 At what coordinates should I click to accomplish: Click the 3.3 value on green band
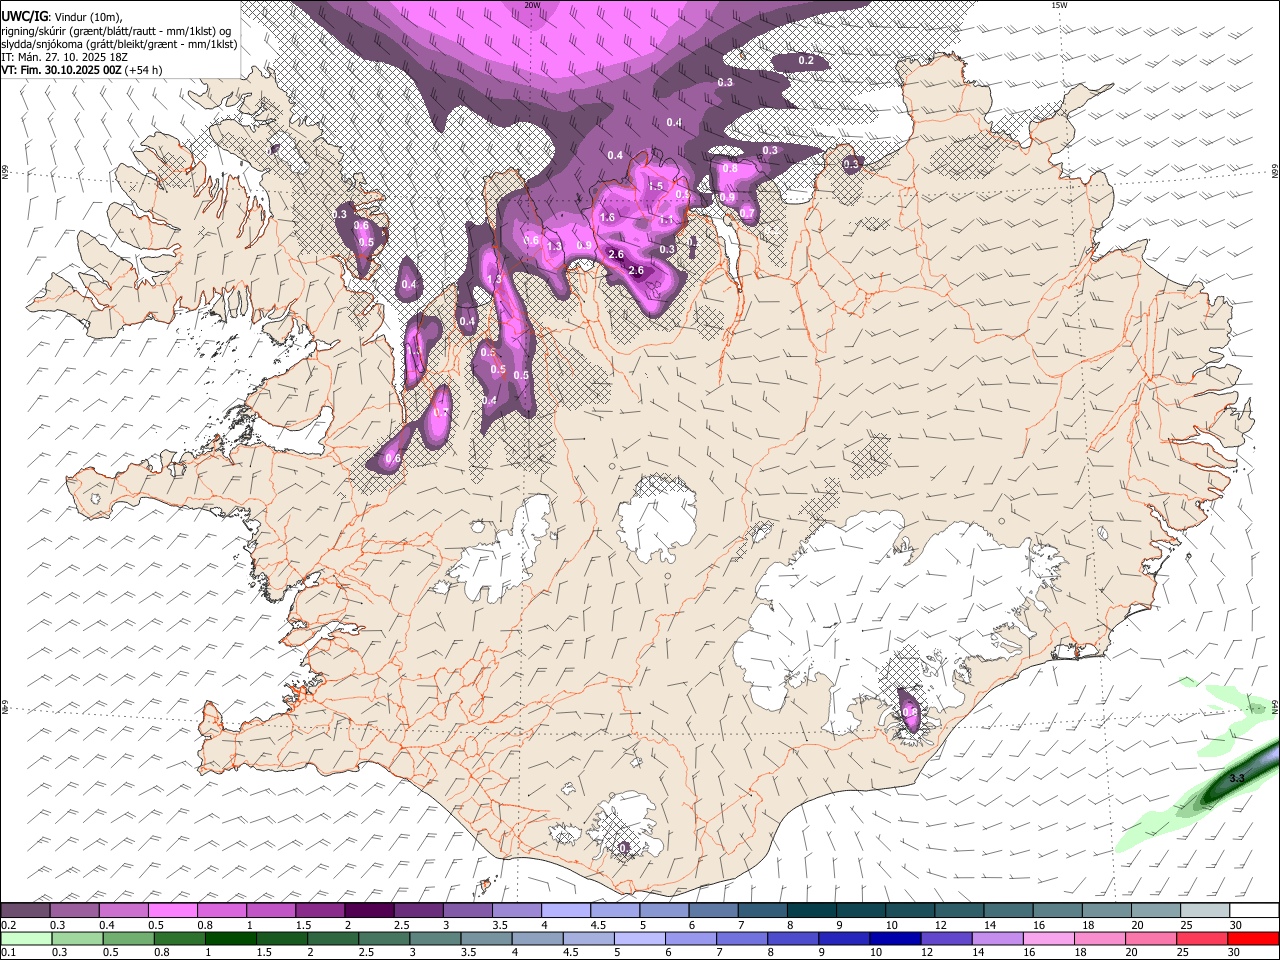[x=1236, y=778]
